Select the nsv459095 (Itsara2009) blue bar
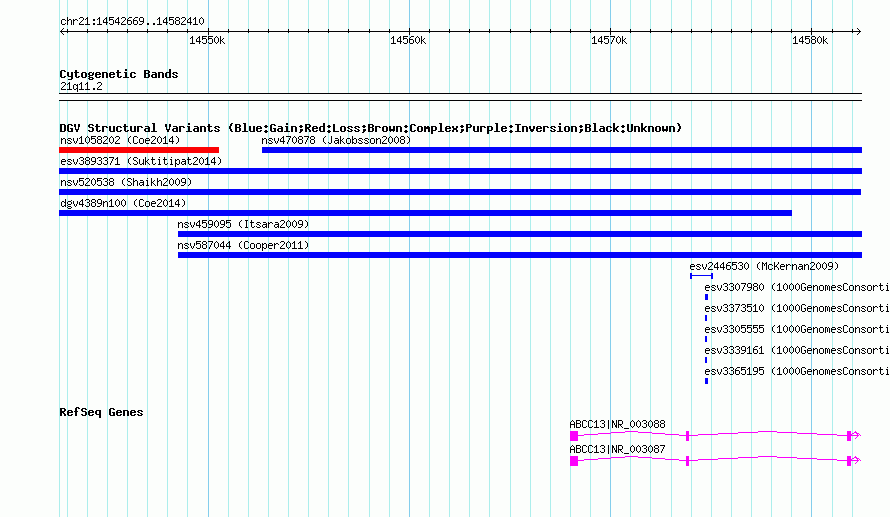The width and height of the screenshot is (890, 517). 520,234
